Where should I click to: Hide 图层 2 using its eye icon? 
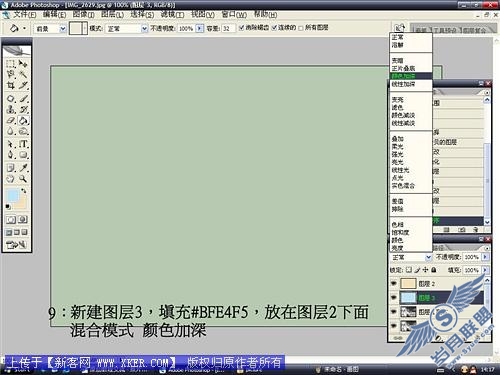(394, 284)
